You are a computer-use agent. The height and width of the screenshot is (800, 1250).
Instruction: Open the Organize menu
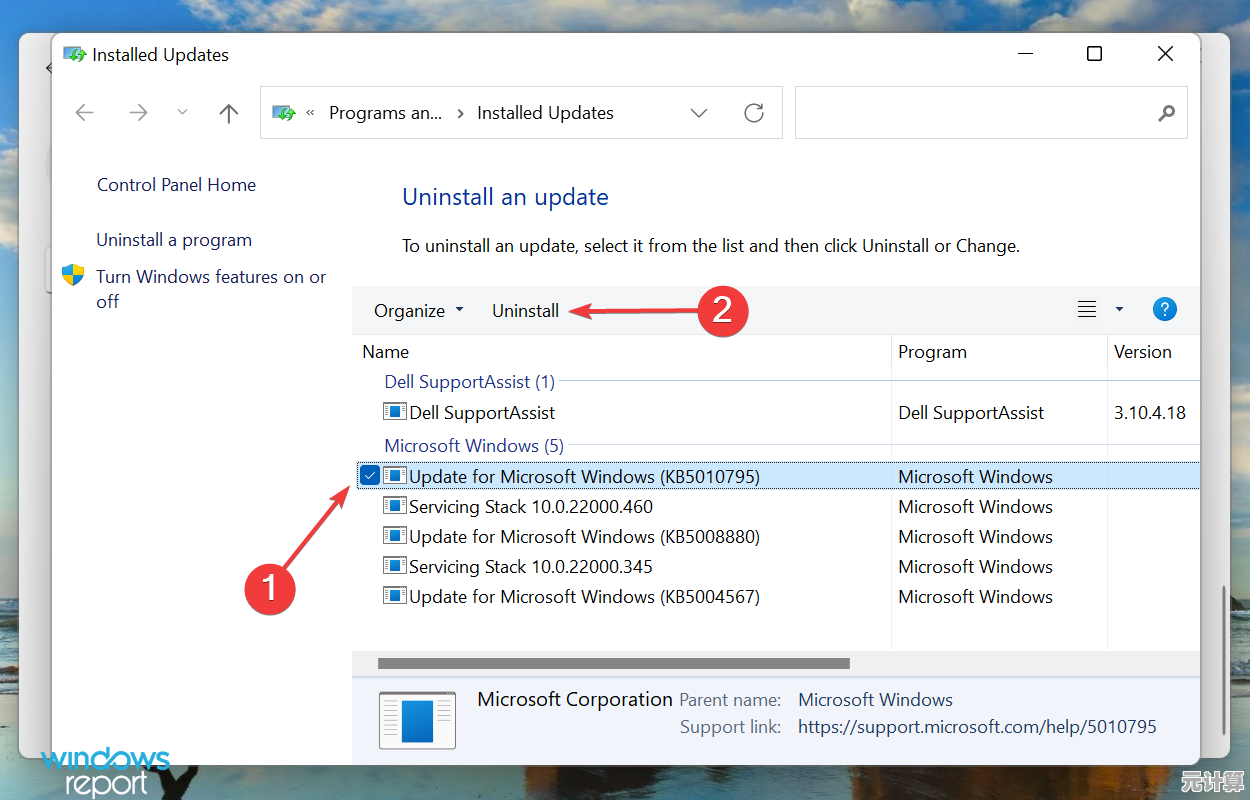tap(418, 311)
